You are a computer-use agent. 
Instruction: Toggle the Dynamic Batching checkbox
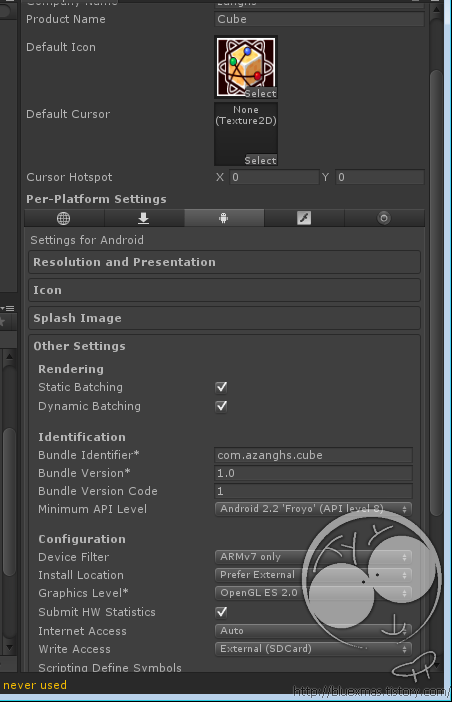(x=221, y=406)
